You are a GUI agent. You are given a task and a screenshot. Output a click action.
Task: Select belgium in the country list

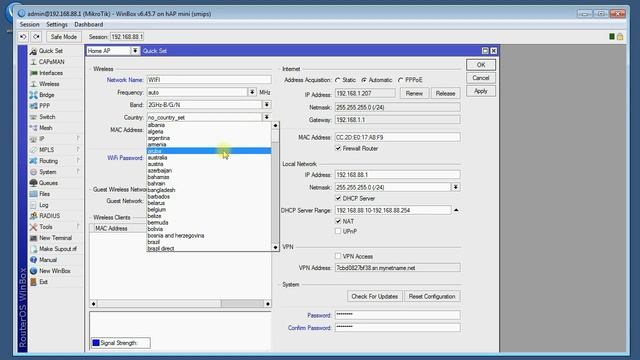tap(209, 209)
